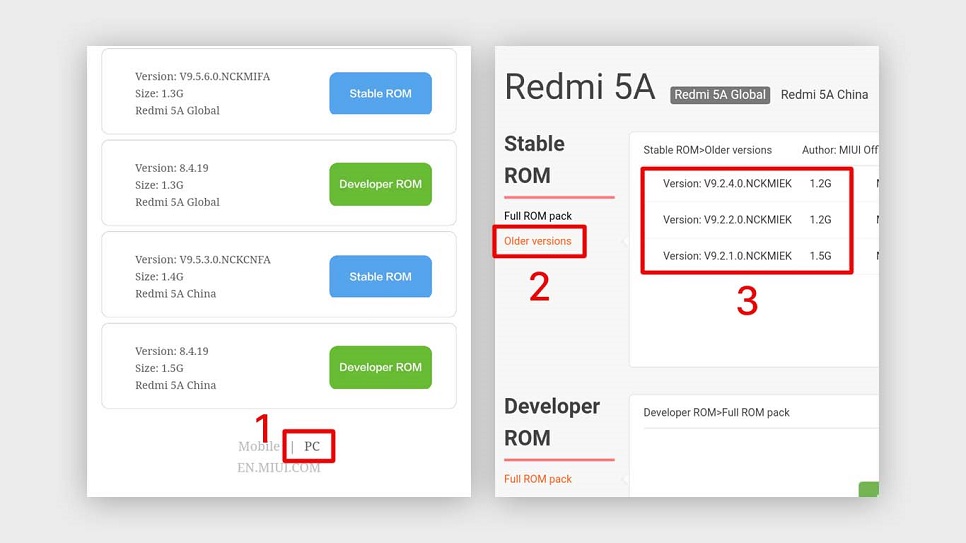Switch to the Redmi 5A China tab
Screen dimensions: 966x543
824,94
